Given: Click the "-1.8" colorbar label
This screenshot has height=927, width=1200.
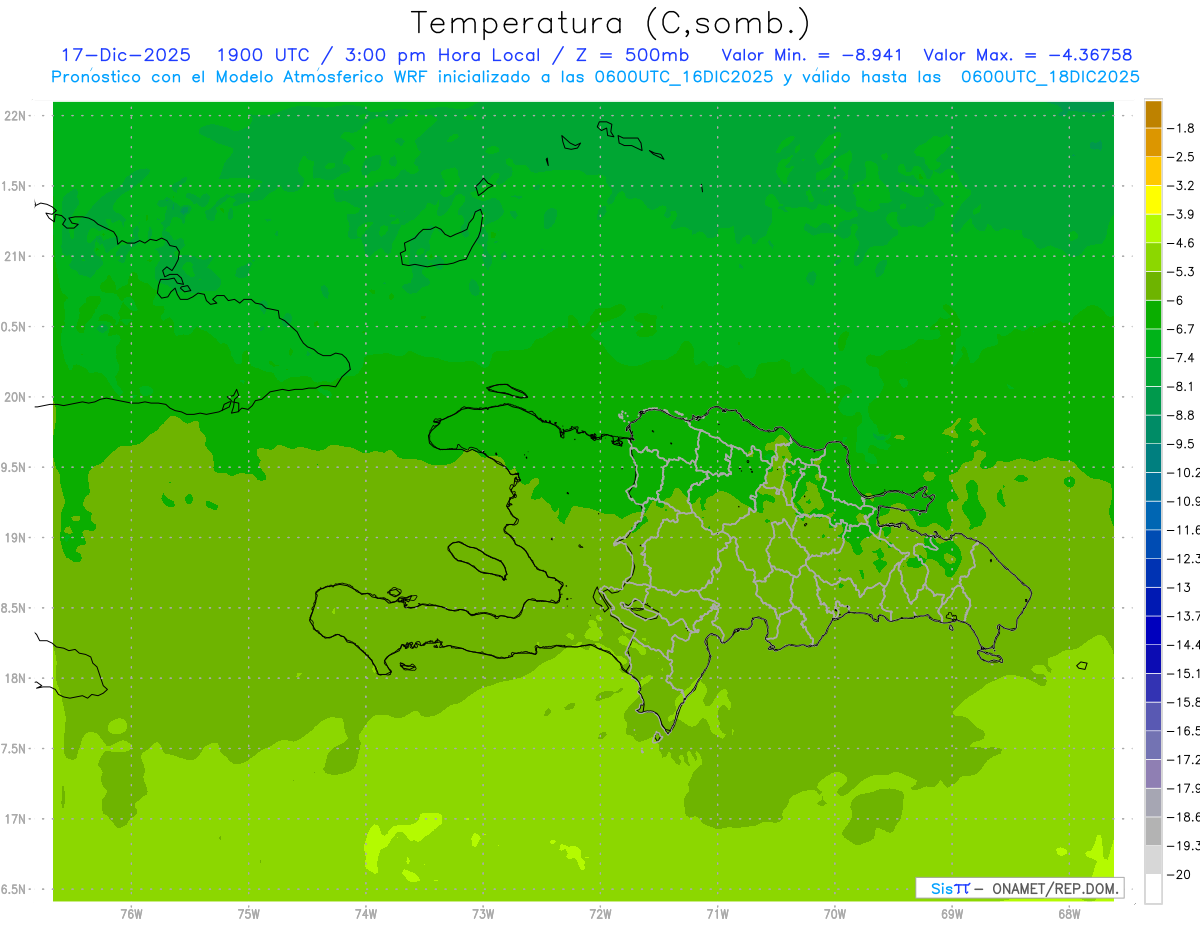Looking at the screenshot, I should 1183,128.
